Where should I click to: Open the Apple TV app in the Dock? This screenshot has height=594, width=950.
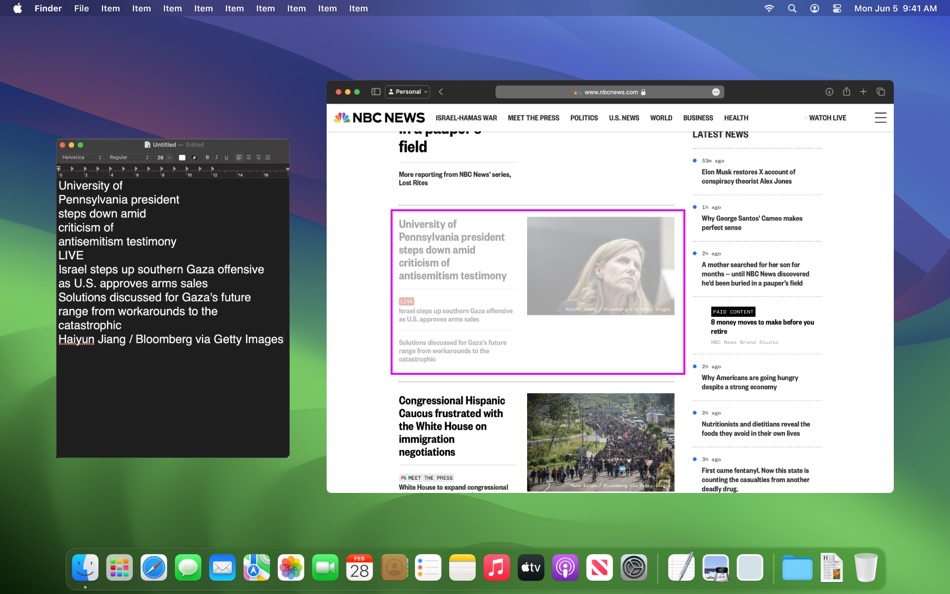tap(531, 568)
